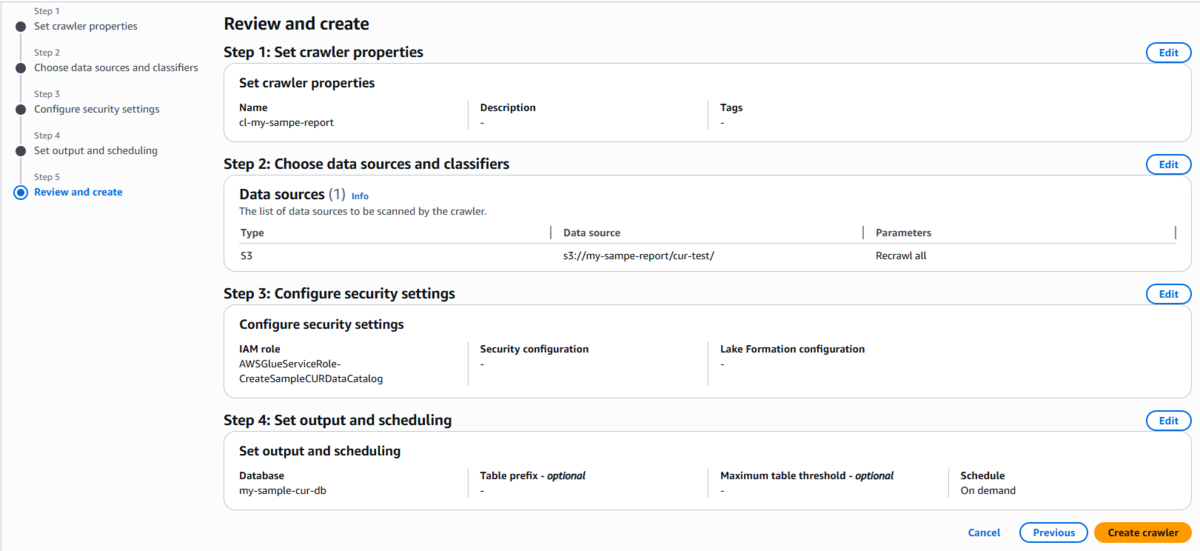Image resolution: width=1200 pixels, height=551 pixels.
Task: Jump to Configure security settings step
Action: pyautogui.click(x=96, y=109)
